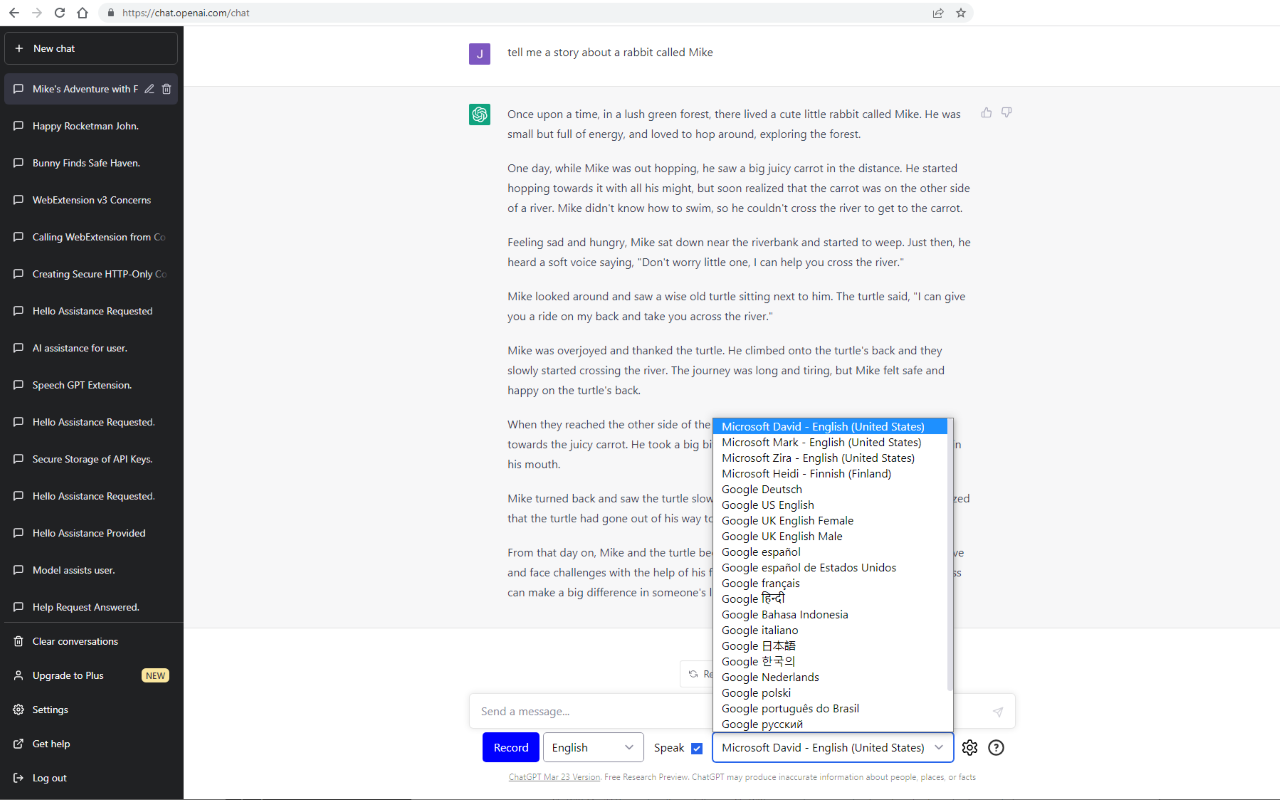Choose Google Bahasa Indonesia voice
Viewport: 1280px width, 800px height.
point(830,615)
